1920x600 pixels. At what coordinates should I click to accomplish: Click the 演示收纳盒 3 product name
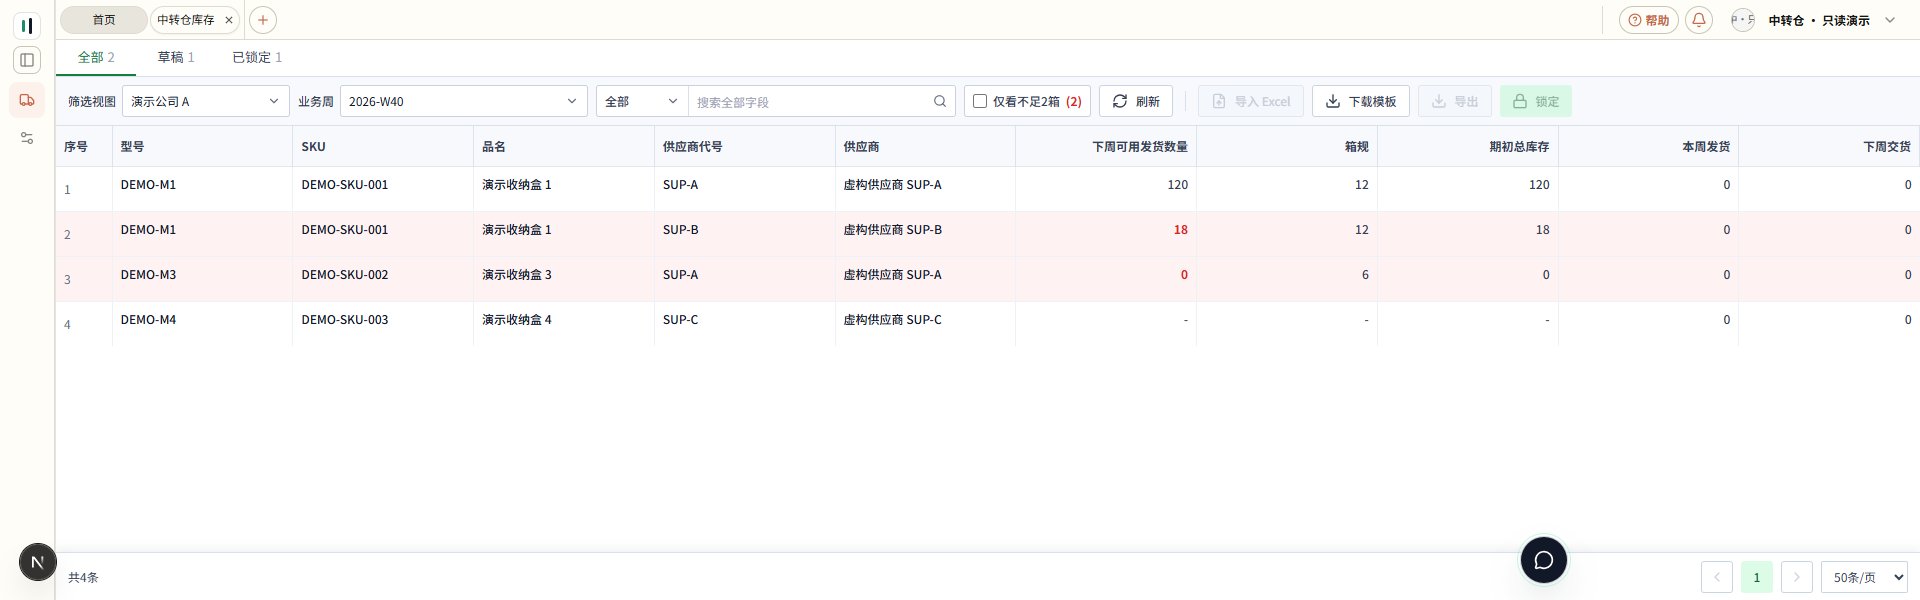point(517,275)
